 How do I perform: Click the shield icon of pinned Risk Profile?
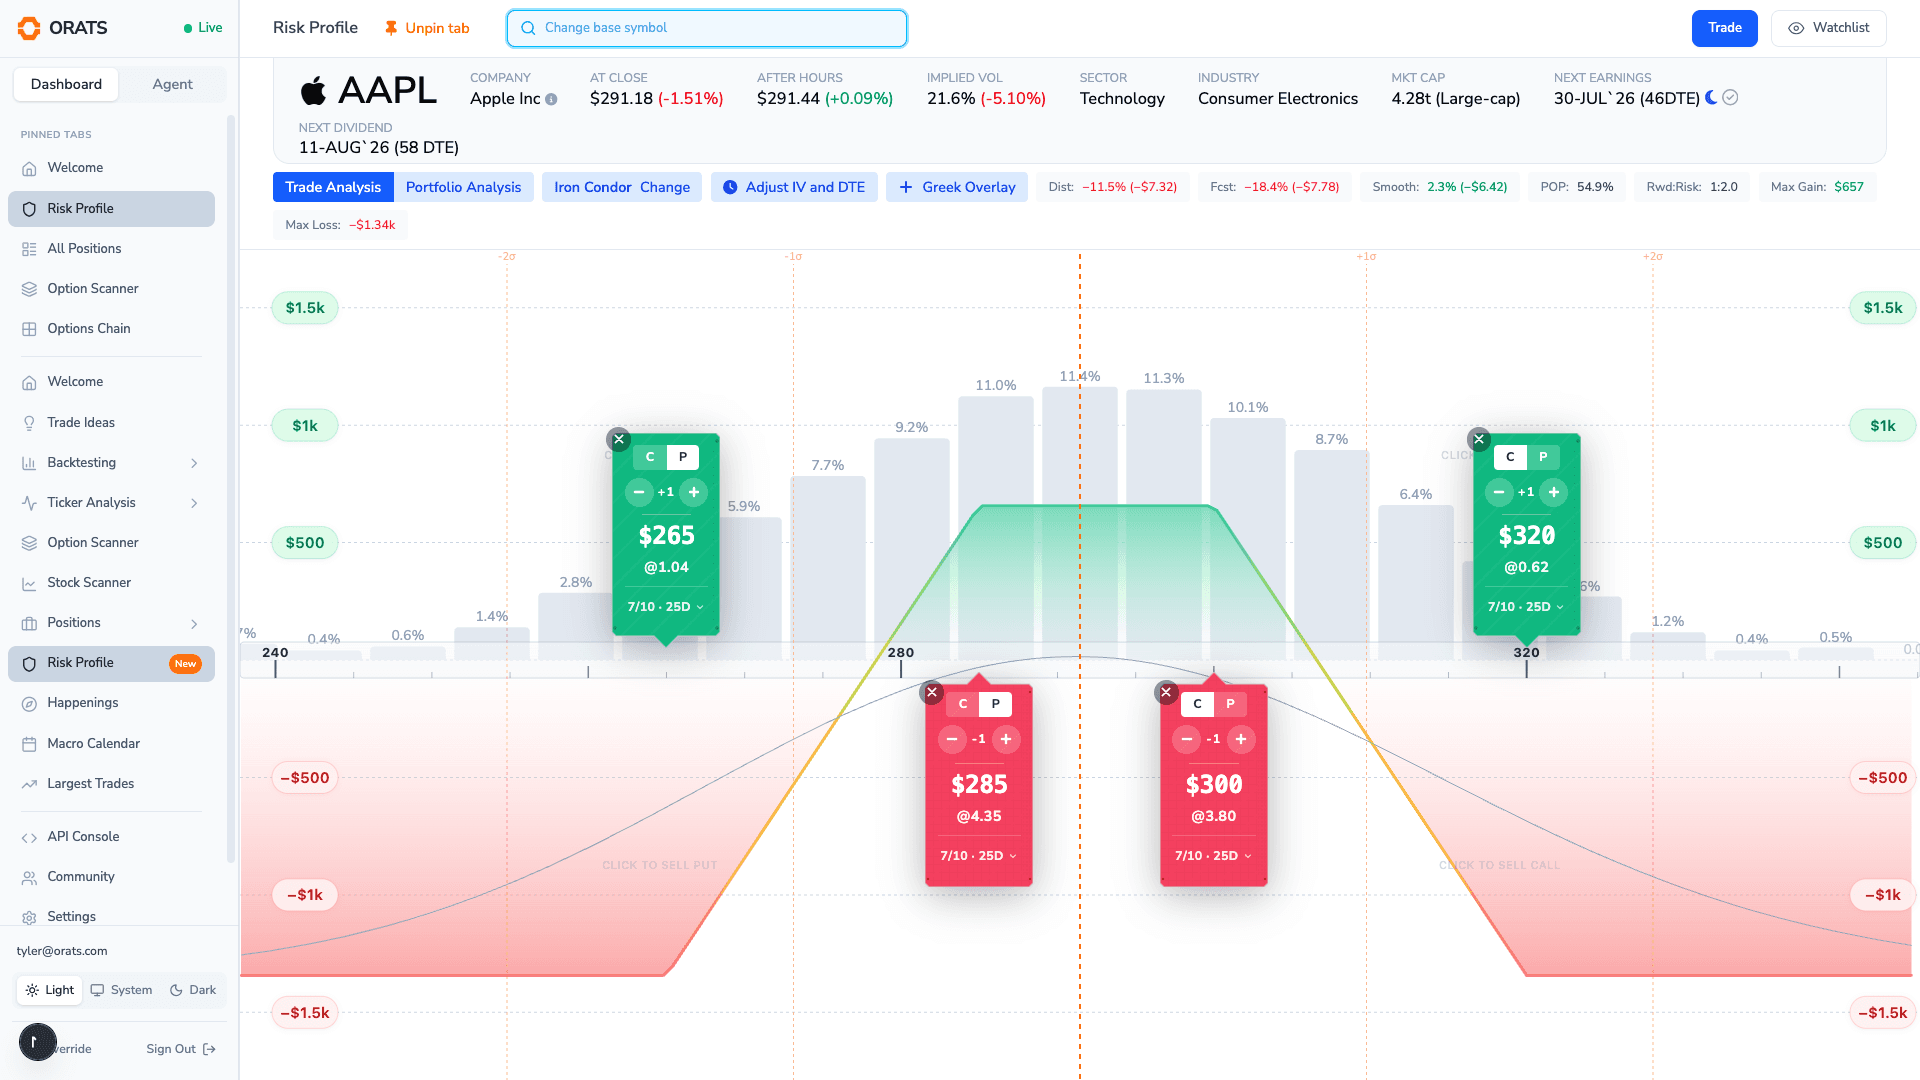[29, 209]
